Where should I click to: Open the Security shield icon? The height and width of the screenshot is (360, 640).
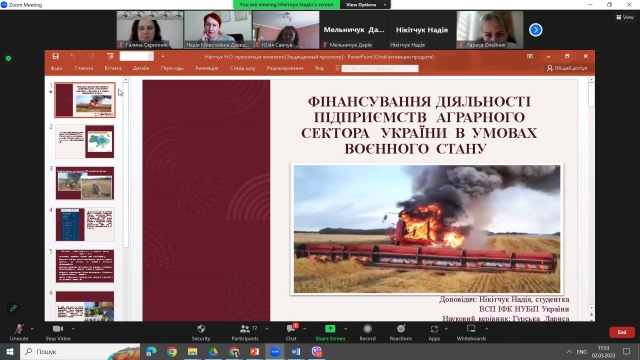201,329
